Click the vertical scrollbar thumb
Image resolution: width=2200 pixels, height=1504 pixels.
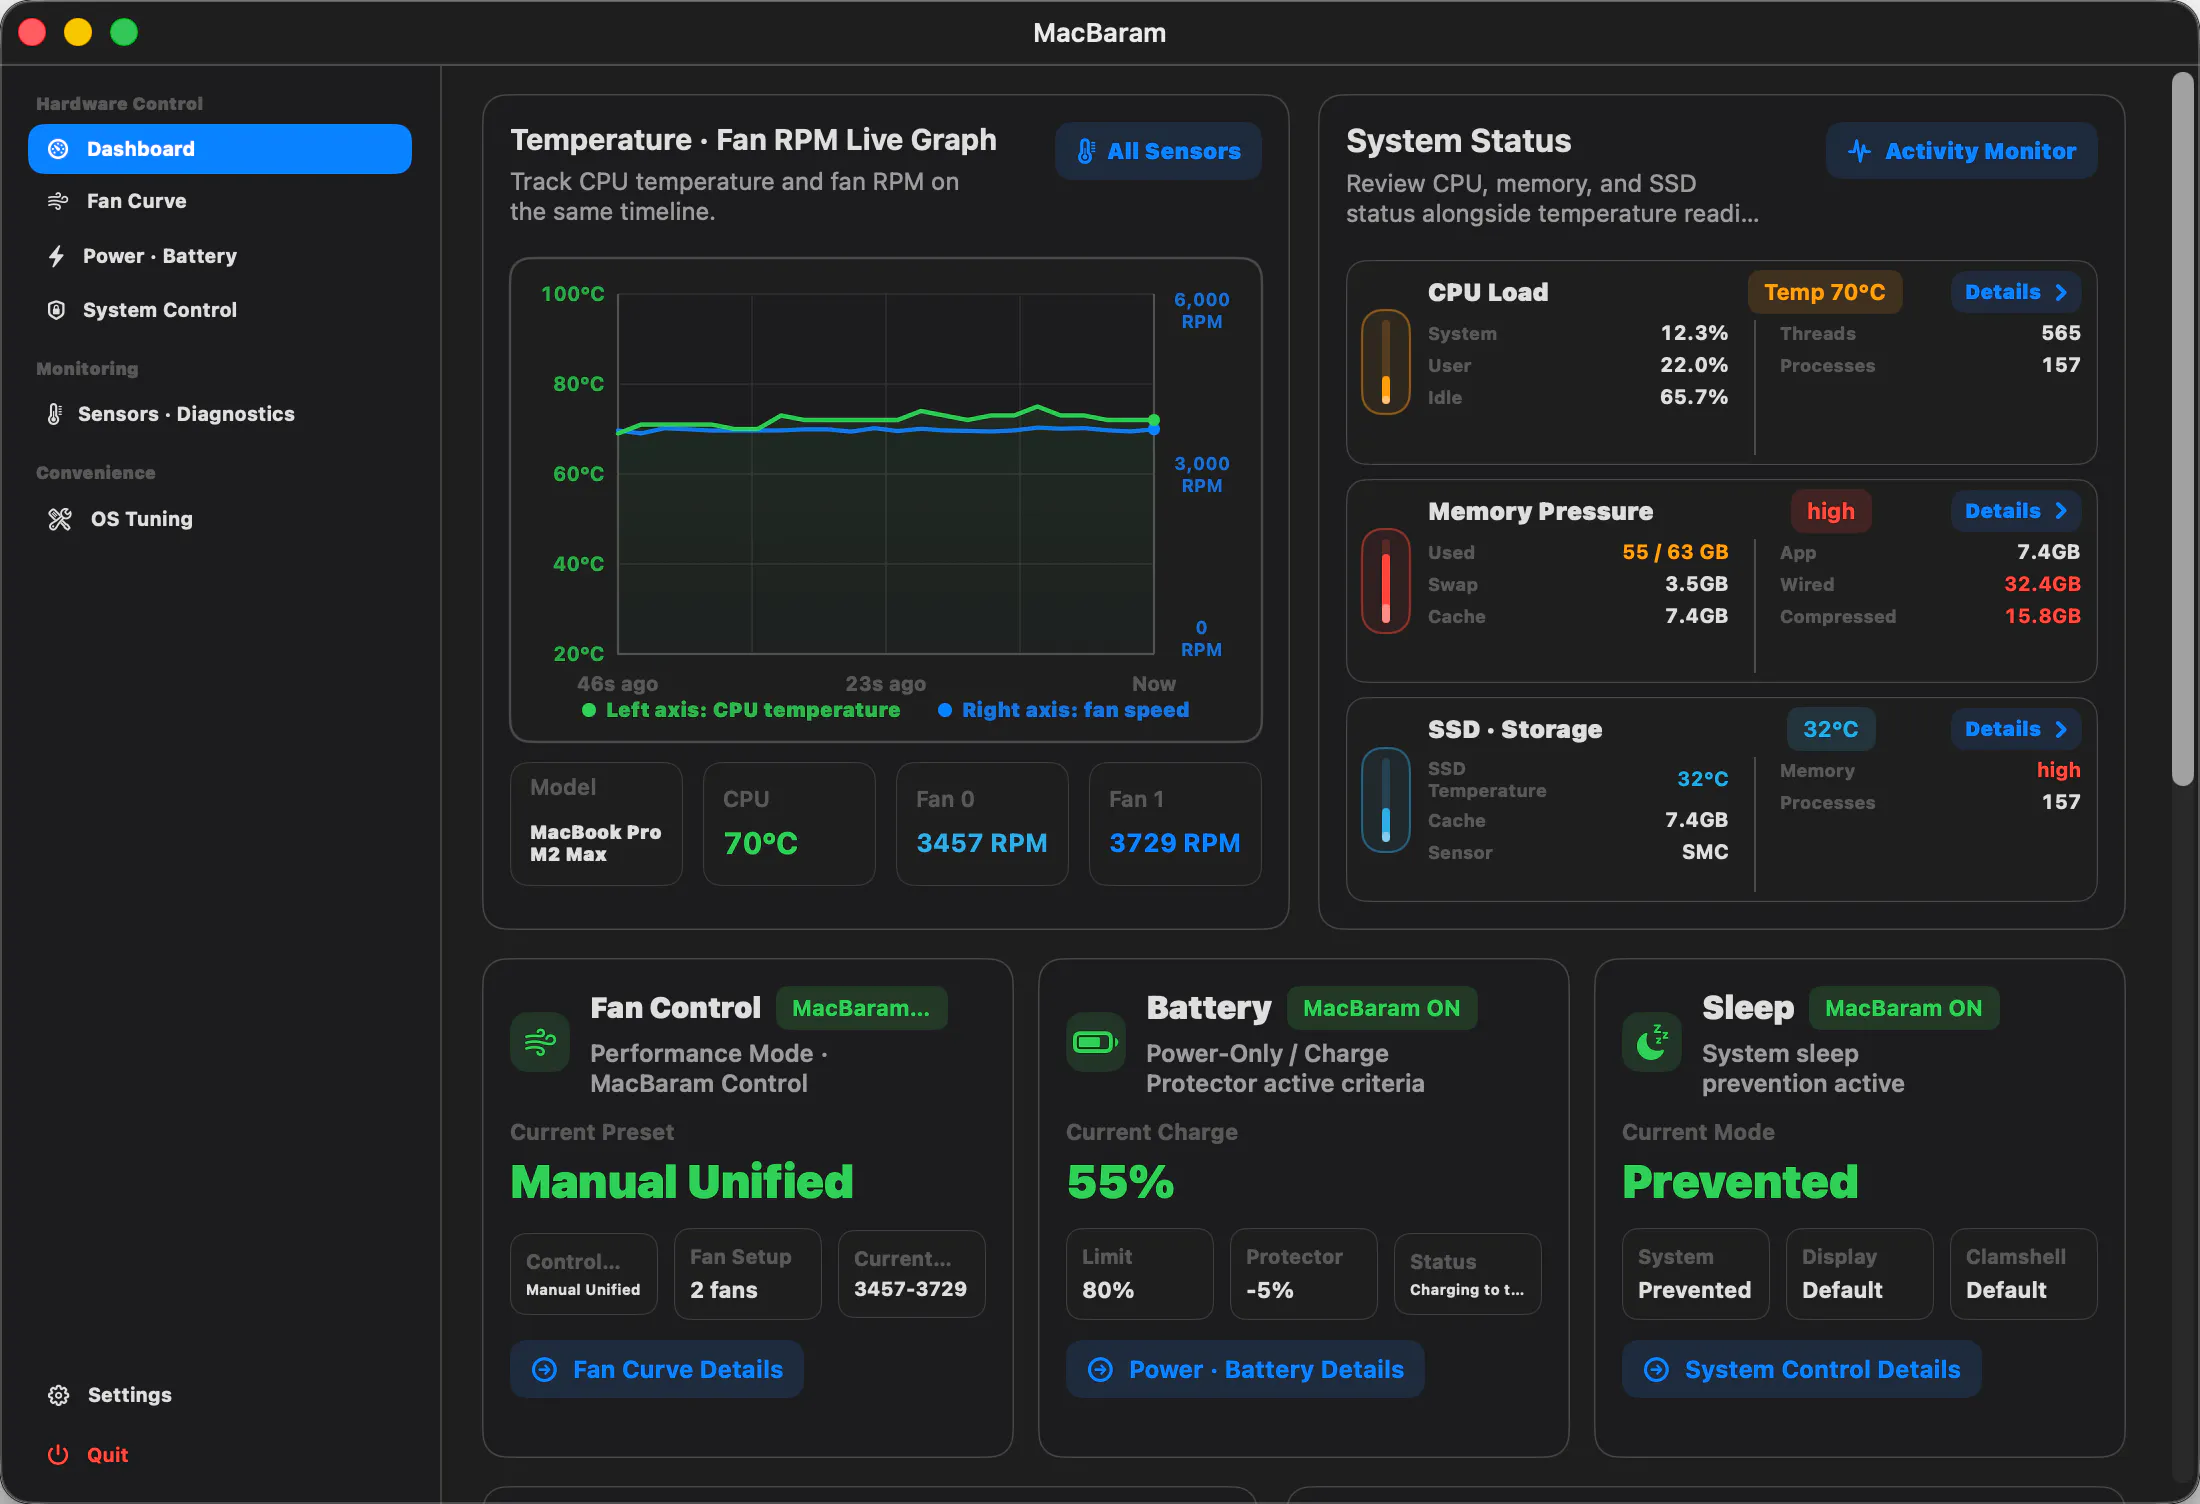tap(2183, 429)
